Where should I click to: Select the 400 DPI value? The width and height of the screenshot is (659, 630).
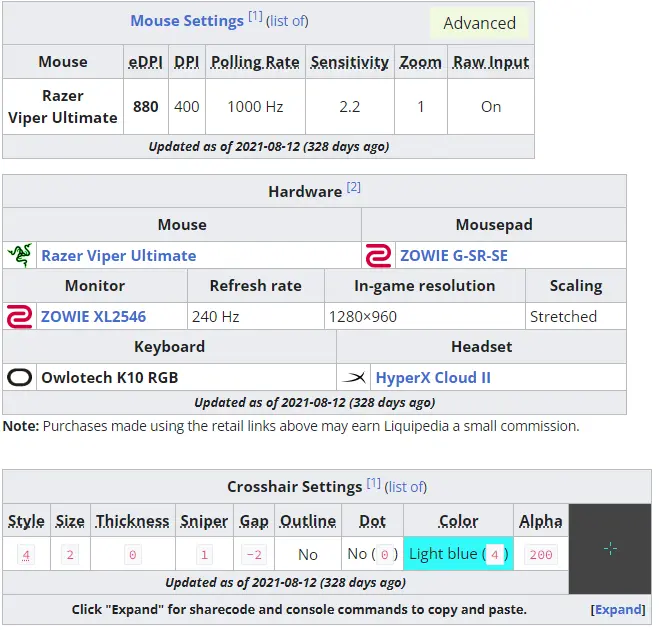187,106
